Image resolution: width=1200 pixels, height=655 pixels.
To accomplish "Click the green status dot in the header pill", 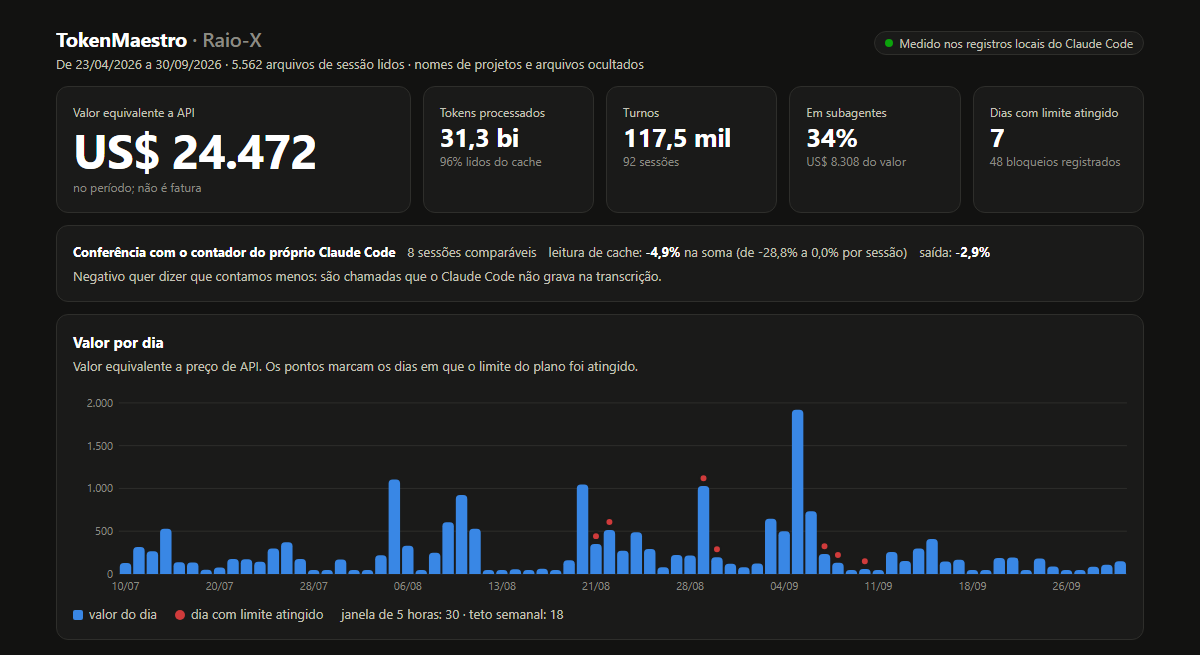I will coord(889,44).
